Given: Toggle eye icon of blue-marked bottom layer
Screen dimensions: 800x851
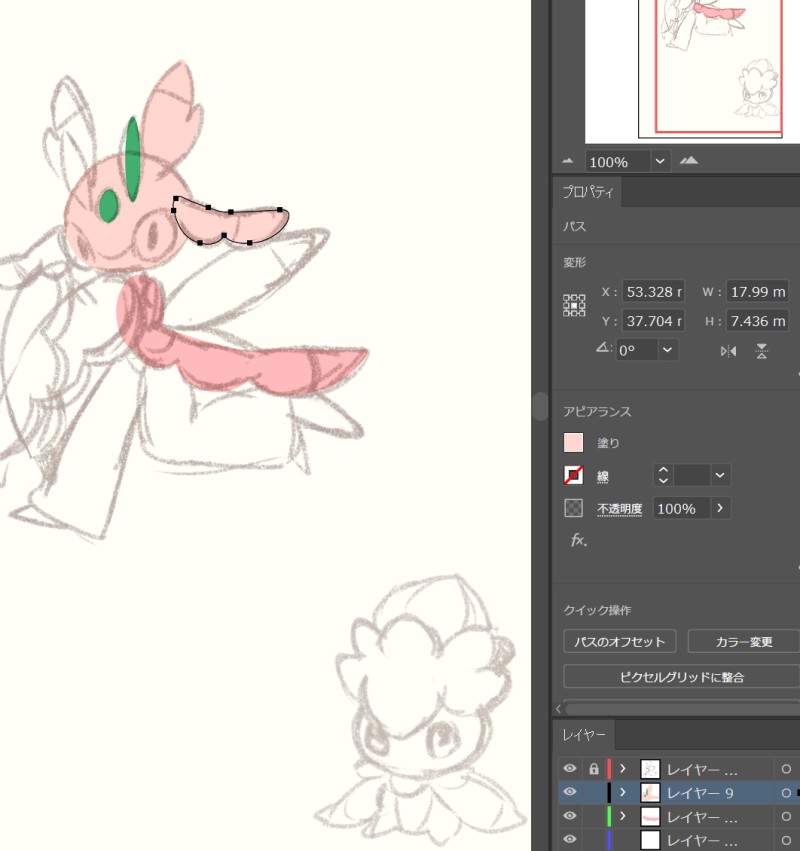Looking at the screenshot, I should point(569,839).
